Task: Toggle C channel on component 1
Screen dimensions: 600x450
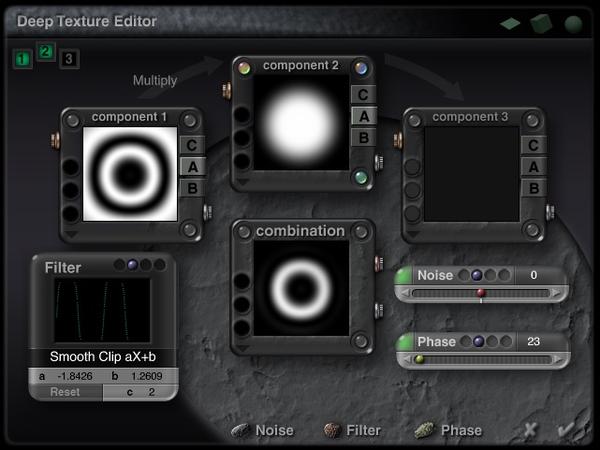Action: pyautogui.click(x=192, y=145)
